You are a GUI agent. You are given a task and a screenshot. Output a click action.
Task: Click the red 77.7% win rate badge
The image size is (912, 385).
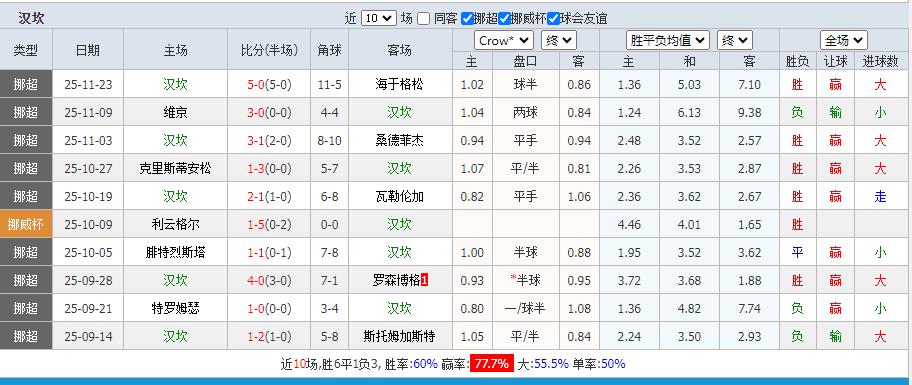[x=491, y=364]
